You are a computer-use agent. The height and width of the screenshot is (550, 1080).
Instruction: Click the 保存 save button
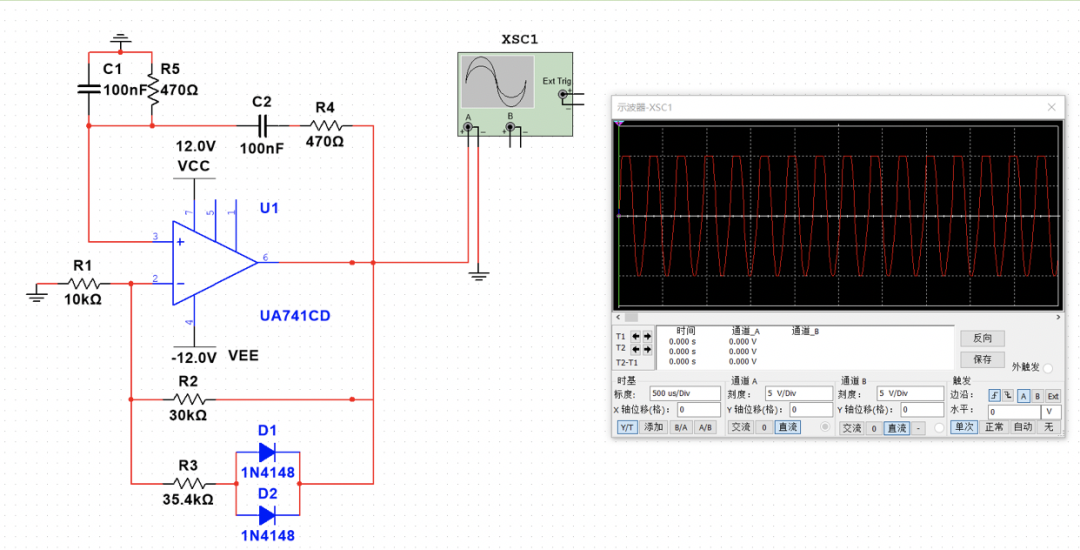pos(981,359)
